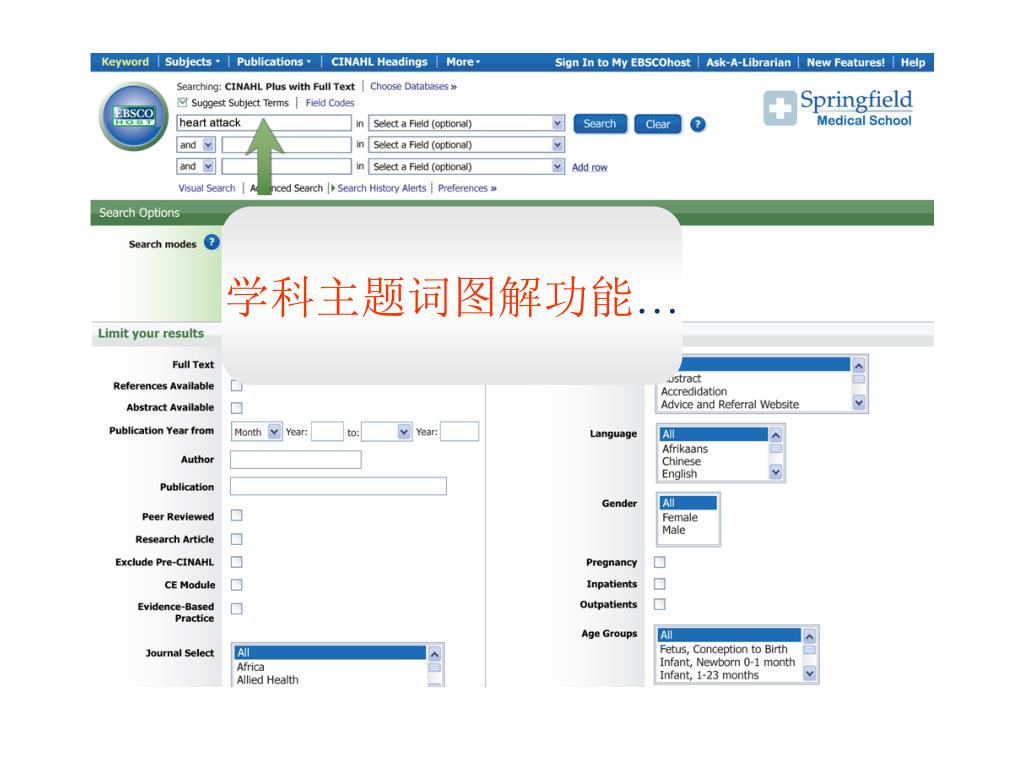Check the Evidence-Based Practice box

point(236,609)
